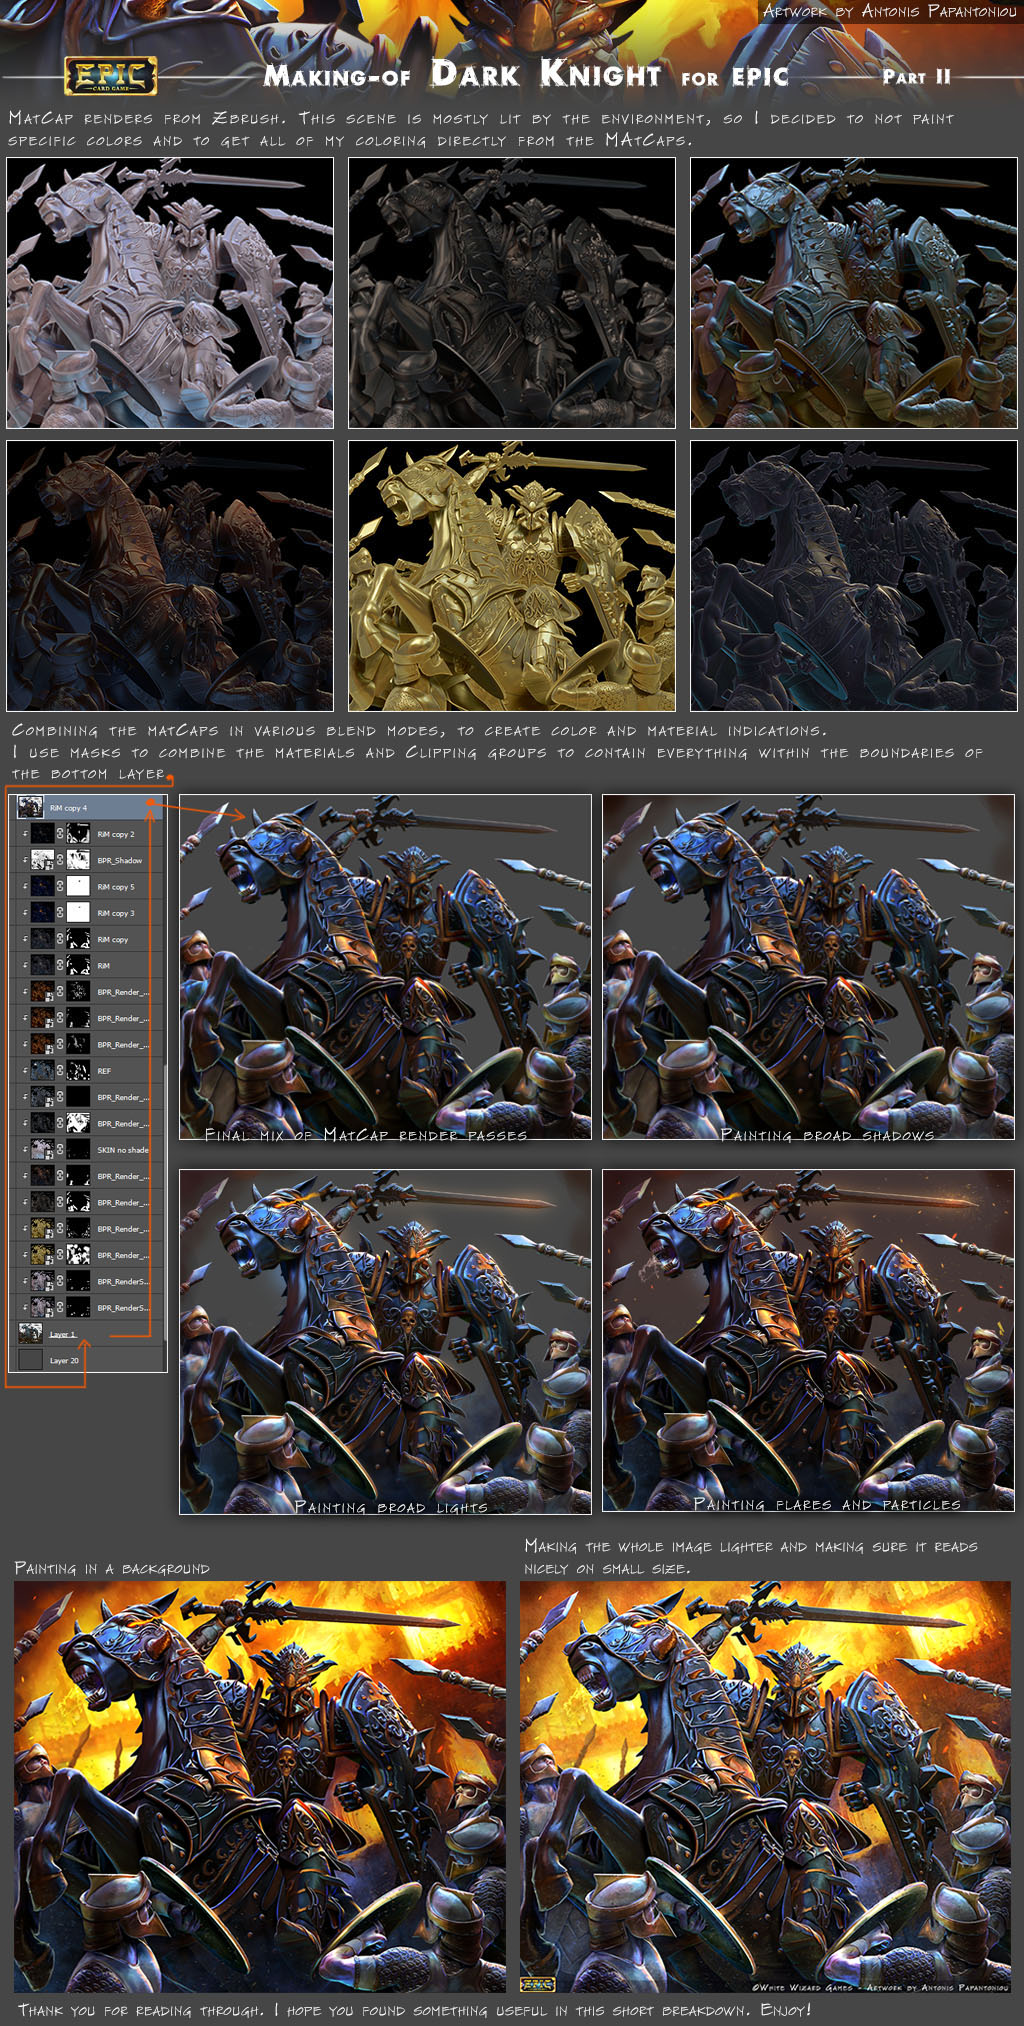
Task: Click layer thumbnail of RiM copy 4
Action: coord(30,806)
